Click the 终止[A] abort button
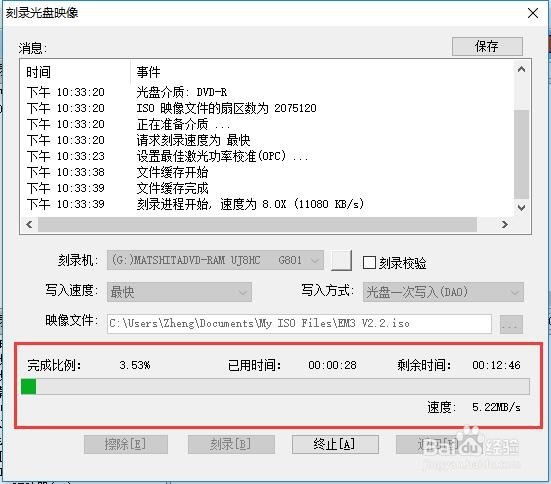Viewport: 551px width, 484px height. (335, 445)
